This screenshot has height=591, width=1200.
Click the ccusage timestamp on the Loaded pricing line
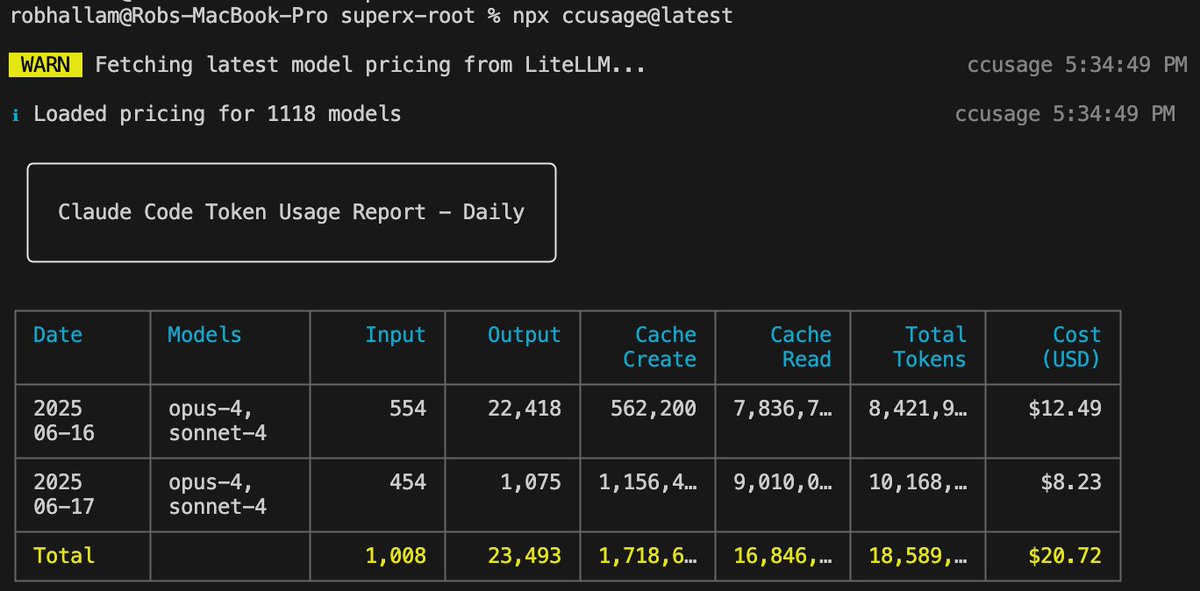click(1065, 114)
